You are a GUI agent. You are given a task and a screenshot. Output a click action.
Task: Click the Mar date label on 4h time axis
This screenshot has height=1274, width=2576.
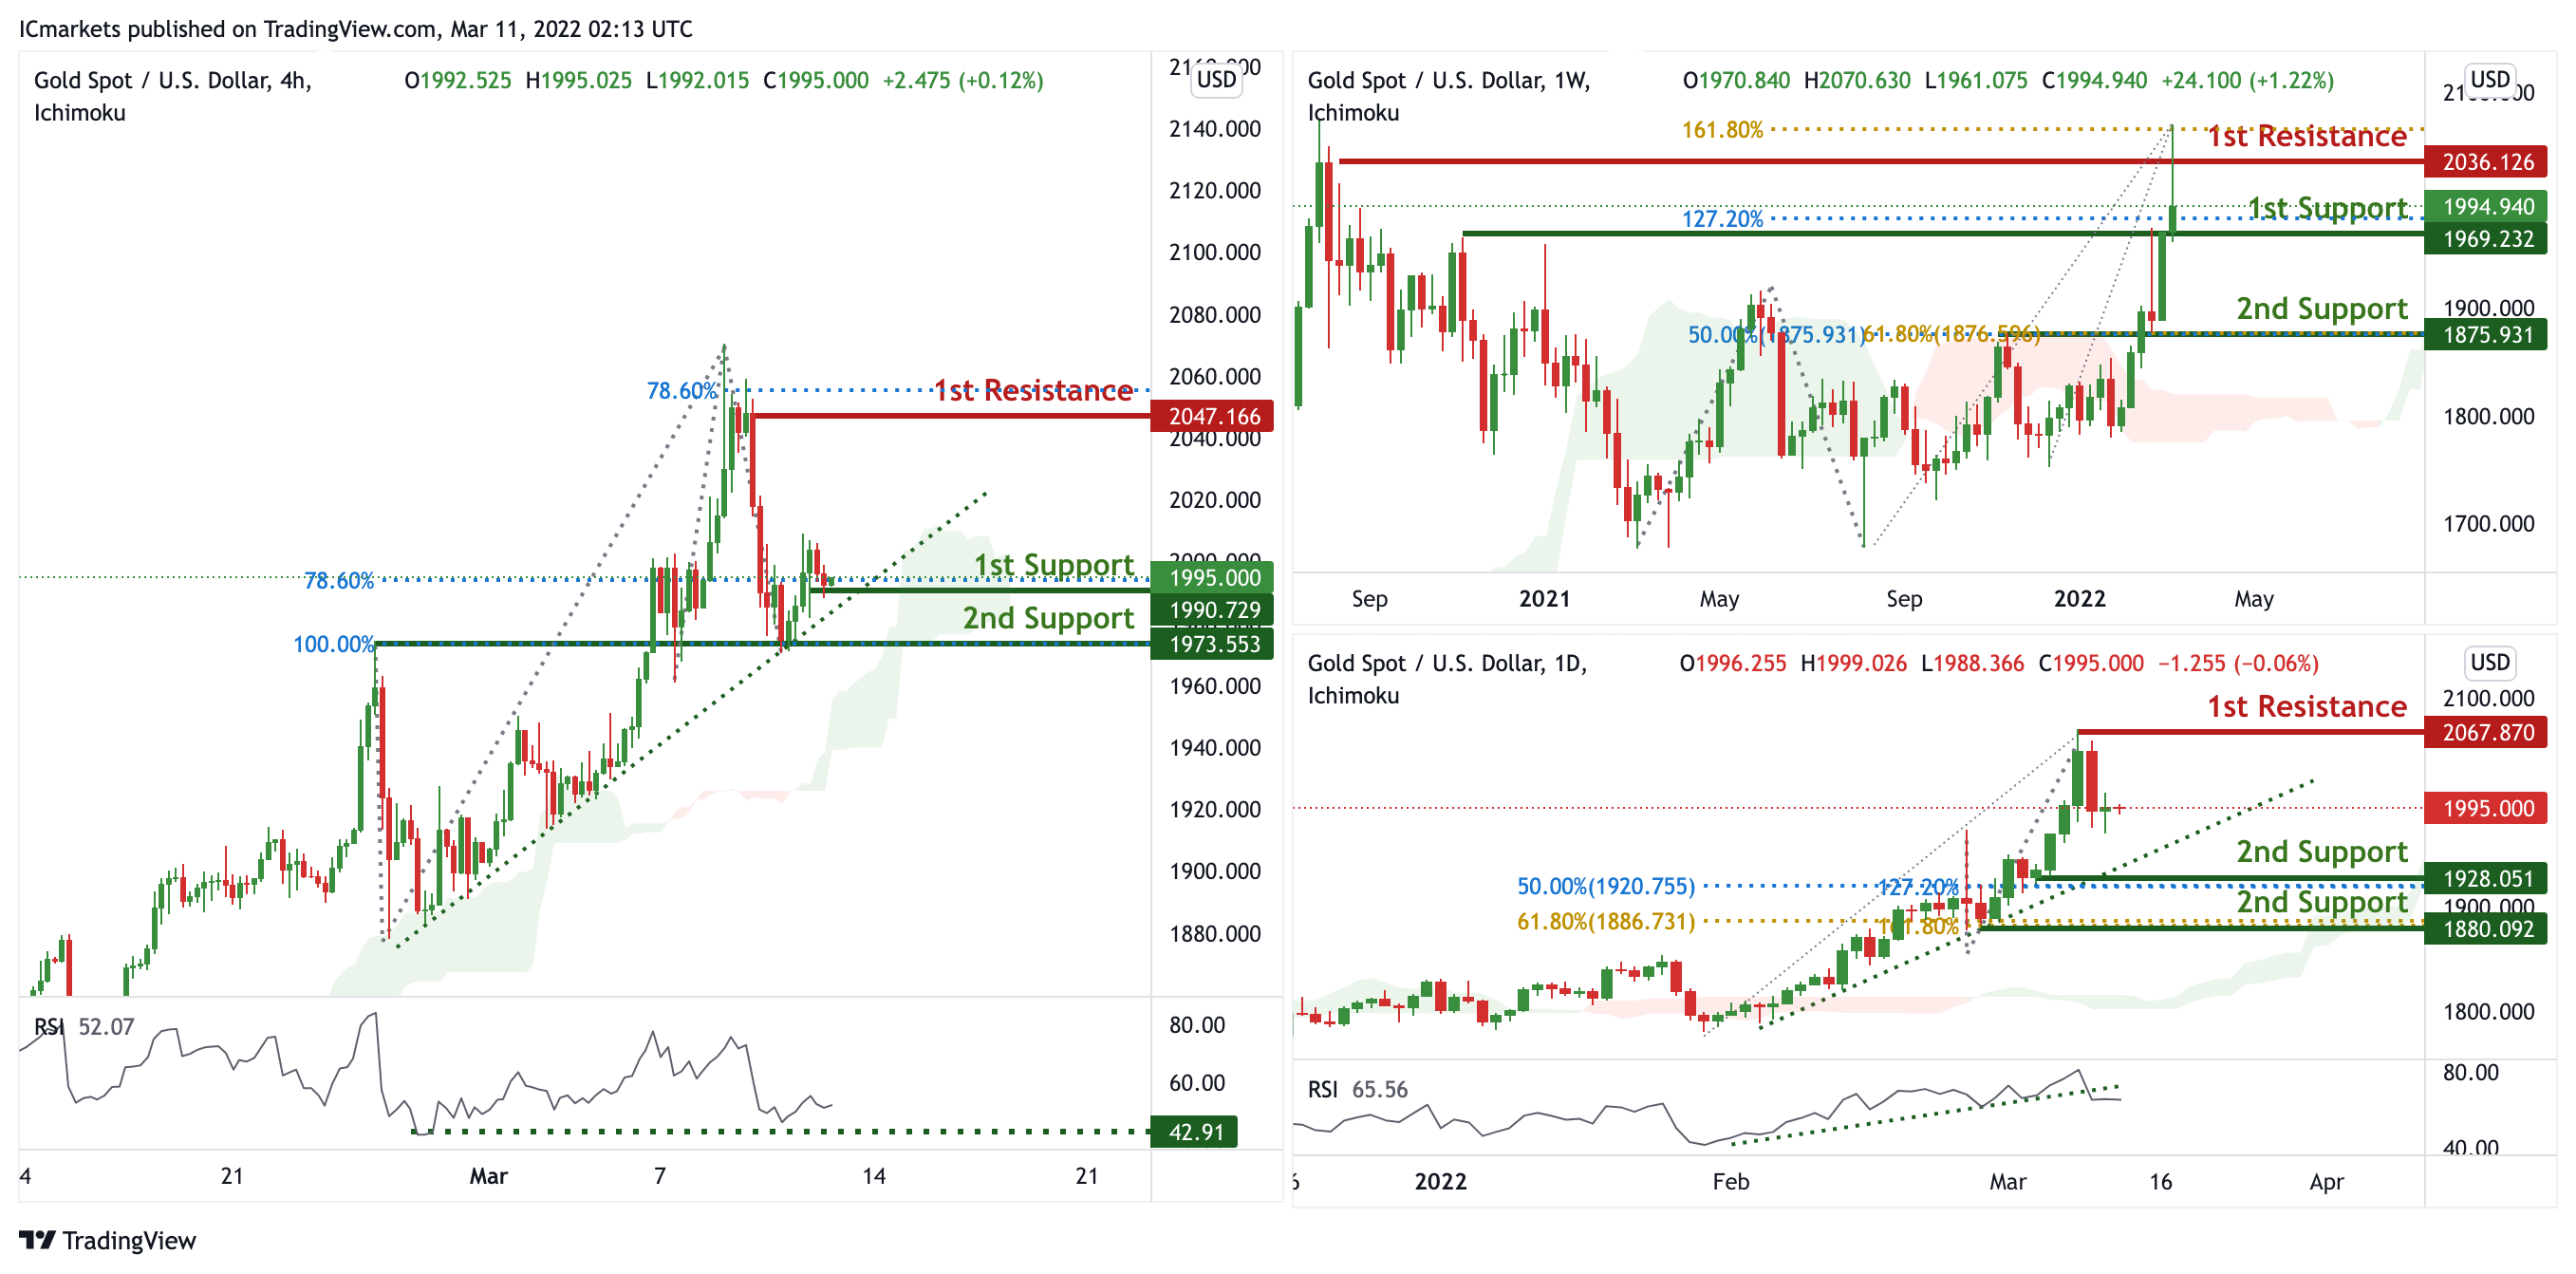488,1176
